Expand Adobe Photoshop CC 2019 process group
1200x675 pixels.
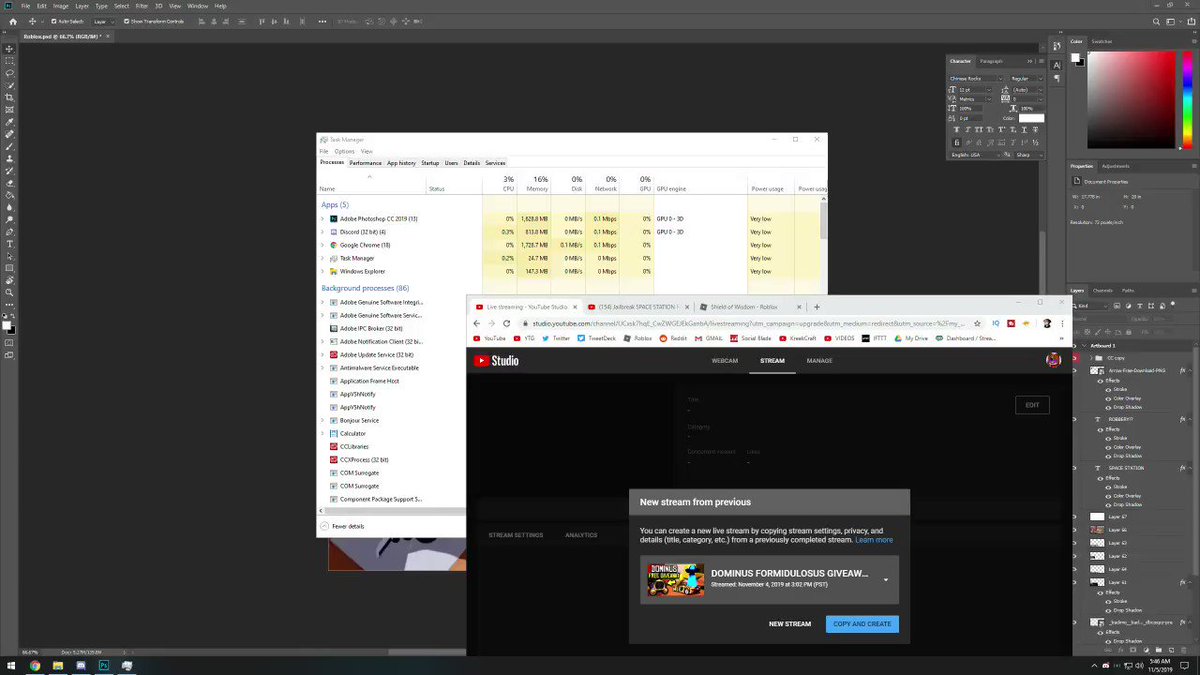coord(323,218)
